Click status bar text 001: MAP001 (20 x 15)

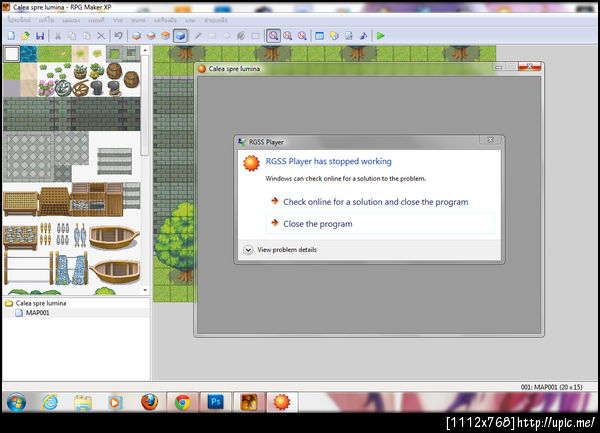point(551,387)
